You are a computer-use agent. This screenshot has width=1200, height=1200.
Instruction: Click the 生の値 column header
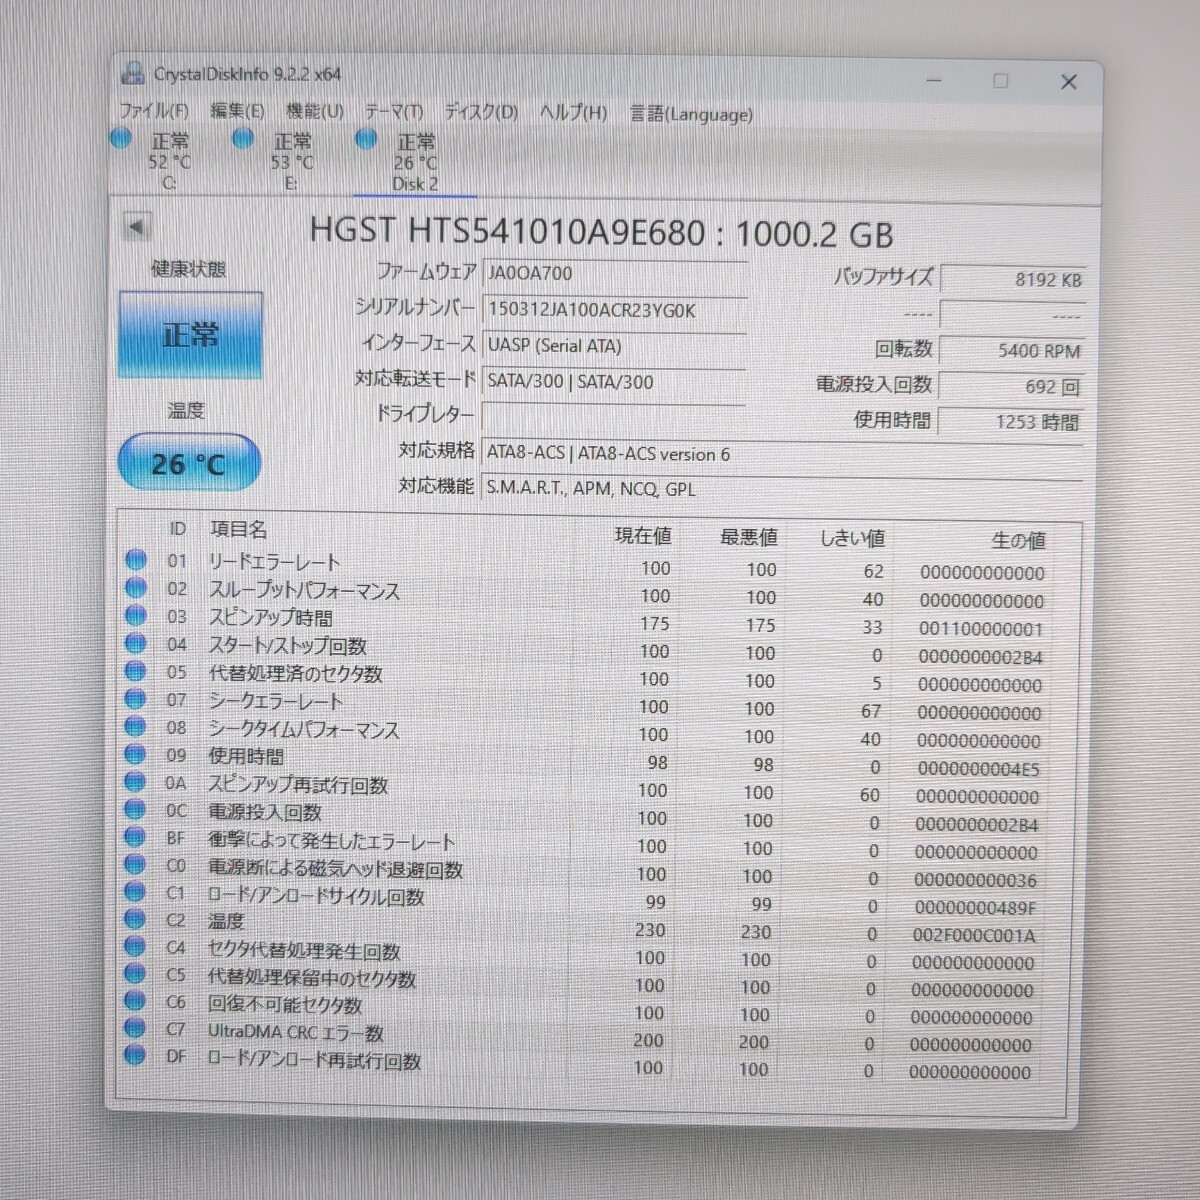(1018, 540)
